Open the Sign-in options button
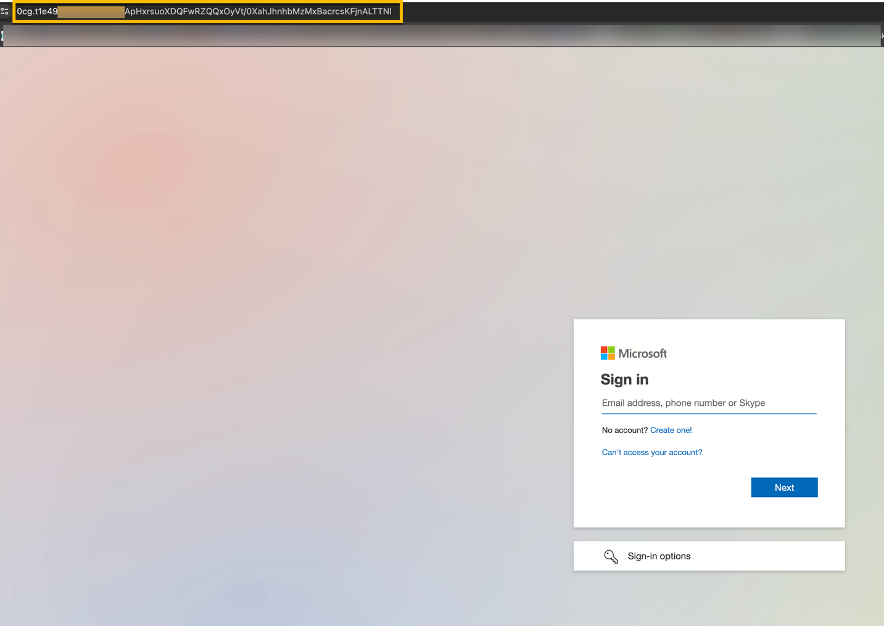 (708, 556)
